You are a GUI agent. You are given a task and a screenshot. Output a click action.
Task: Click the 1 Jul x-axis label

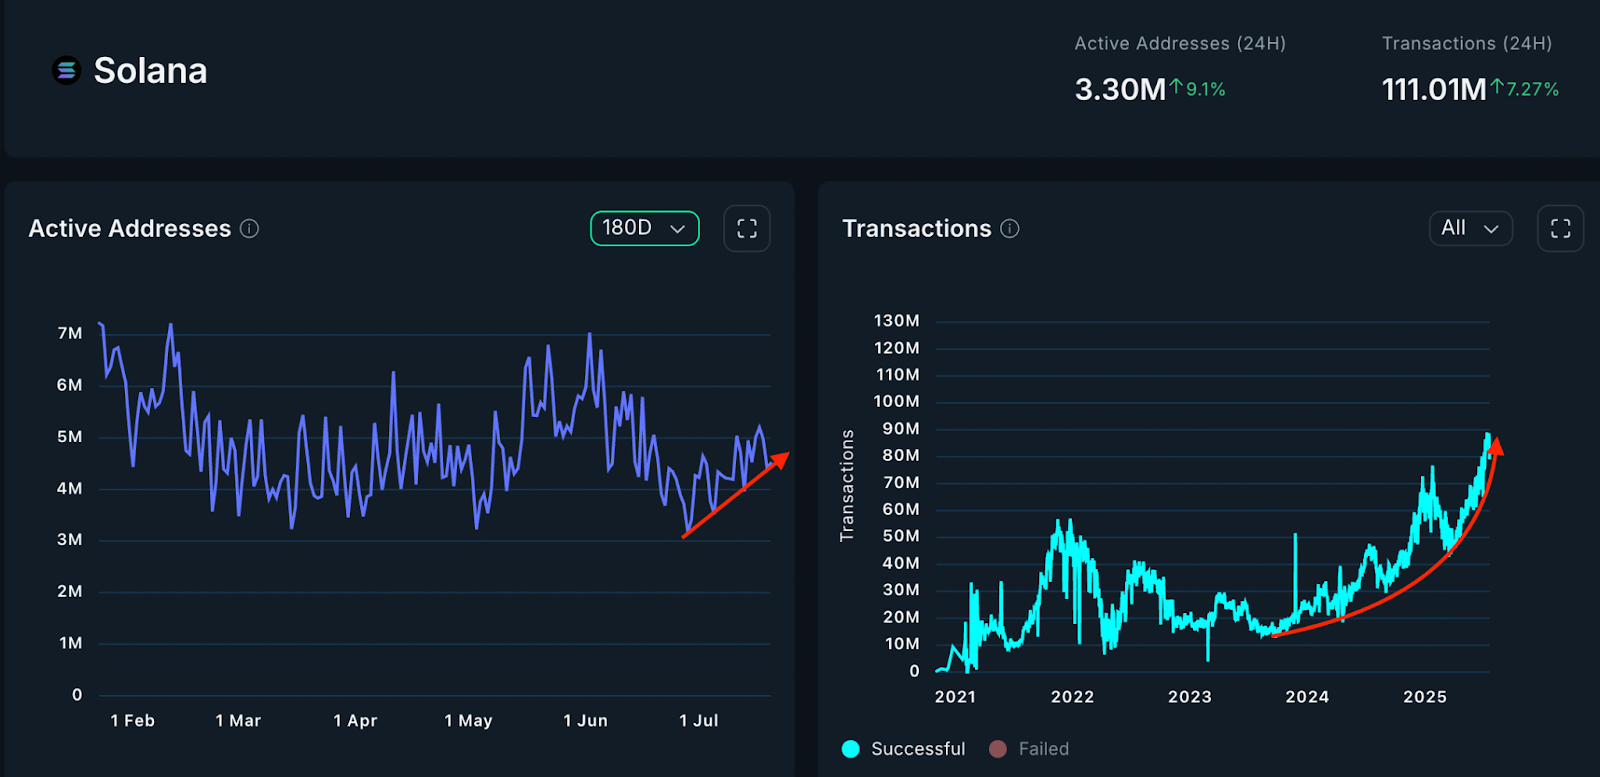pyautogui.click(x=698, y=720)
